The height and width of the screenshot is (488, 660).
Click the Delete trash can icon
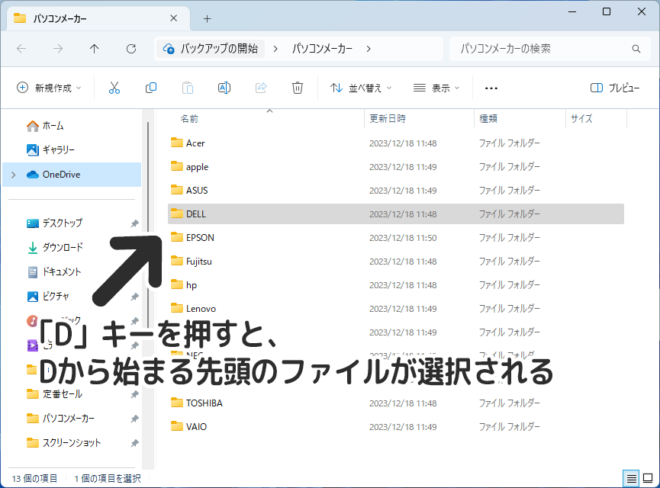click(x=297, y=88)
